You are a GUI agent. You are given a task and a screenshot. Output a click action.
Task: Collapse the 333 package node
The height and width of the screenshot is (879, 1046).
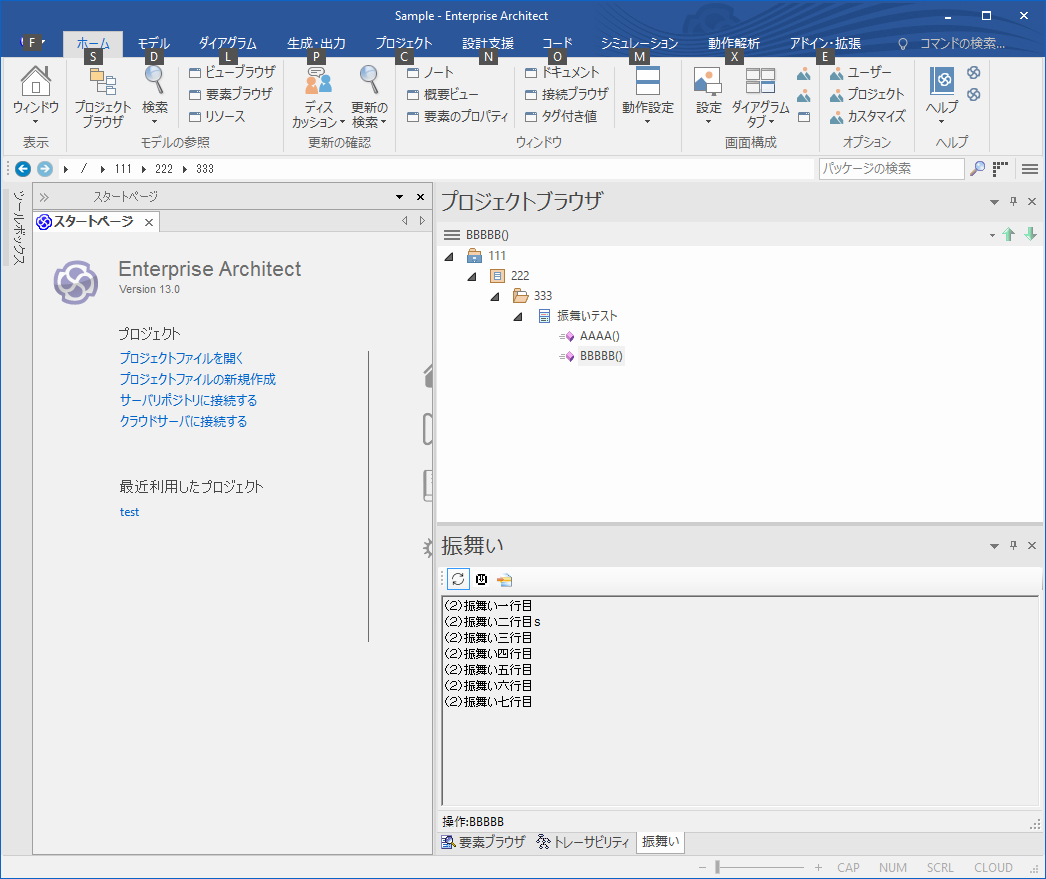tap(495, 296)
